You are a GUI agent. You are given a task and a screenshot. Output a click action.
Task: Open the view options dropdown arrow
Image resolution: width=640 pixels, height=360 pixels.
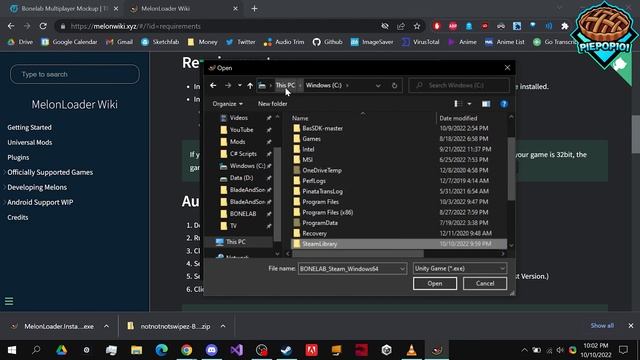pyautogui.click(x=469, y=104)
